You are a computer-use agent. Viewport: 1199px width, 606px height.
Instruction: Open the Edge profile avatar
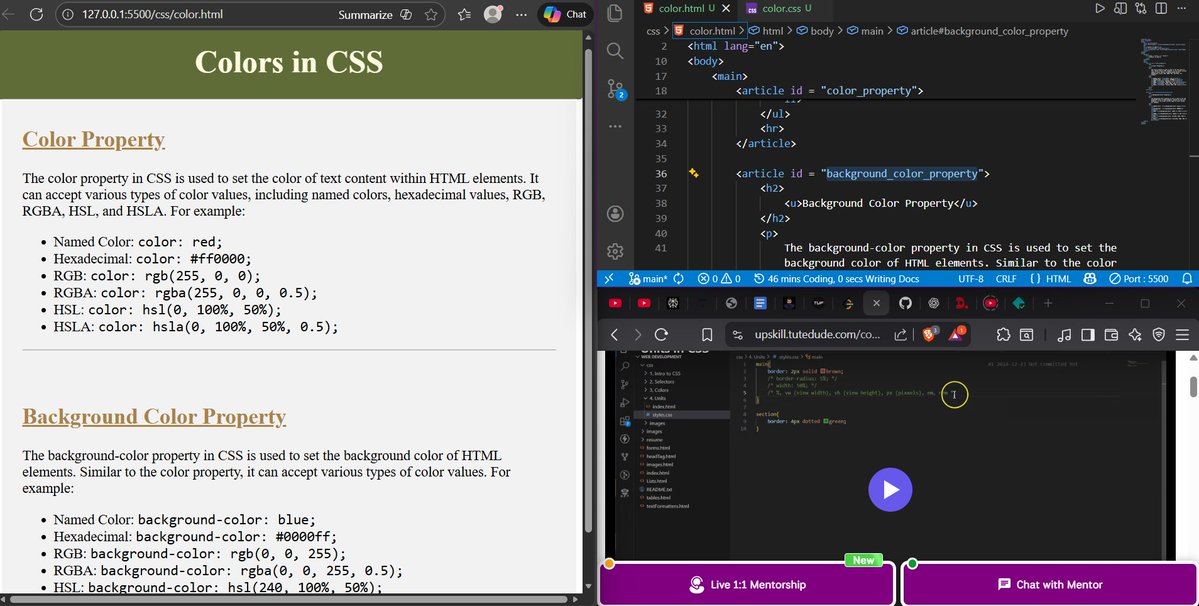coord(493,14)
